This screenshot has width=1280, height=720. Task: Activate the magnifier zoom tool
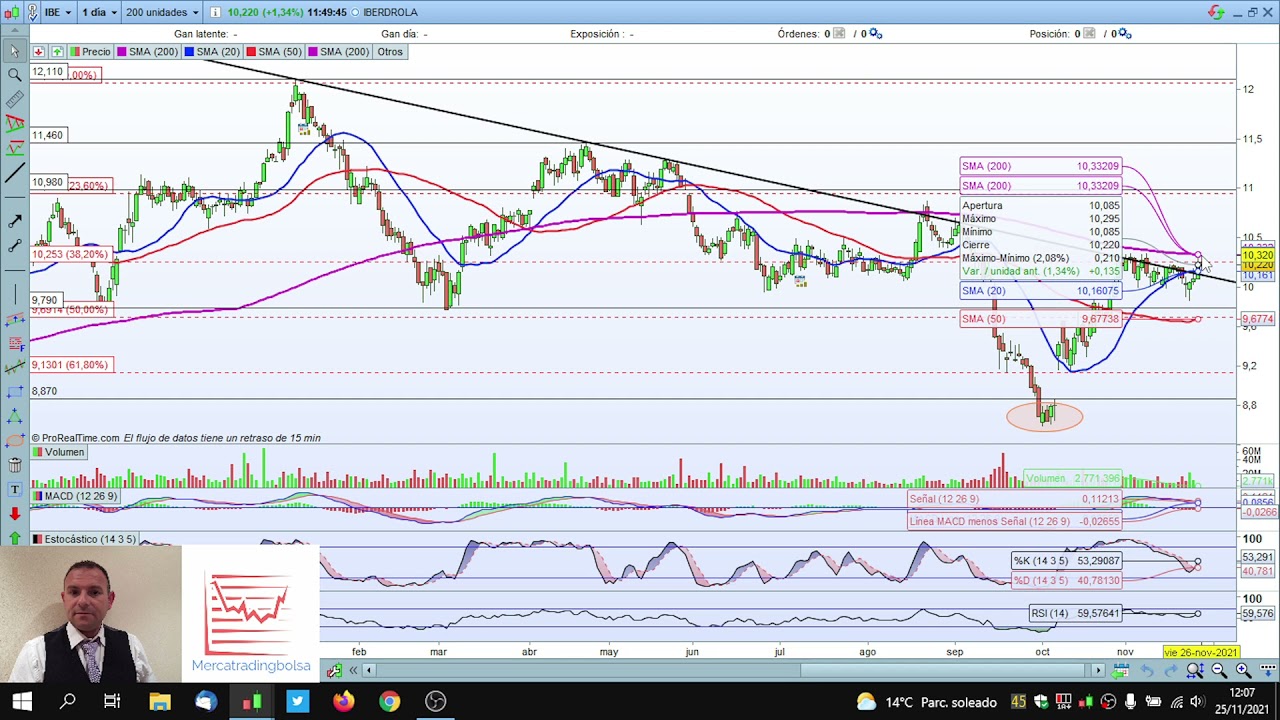(14, 75)
